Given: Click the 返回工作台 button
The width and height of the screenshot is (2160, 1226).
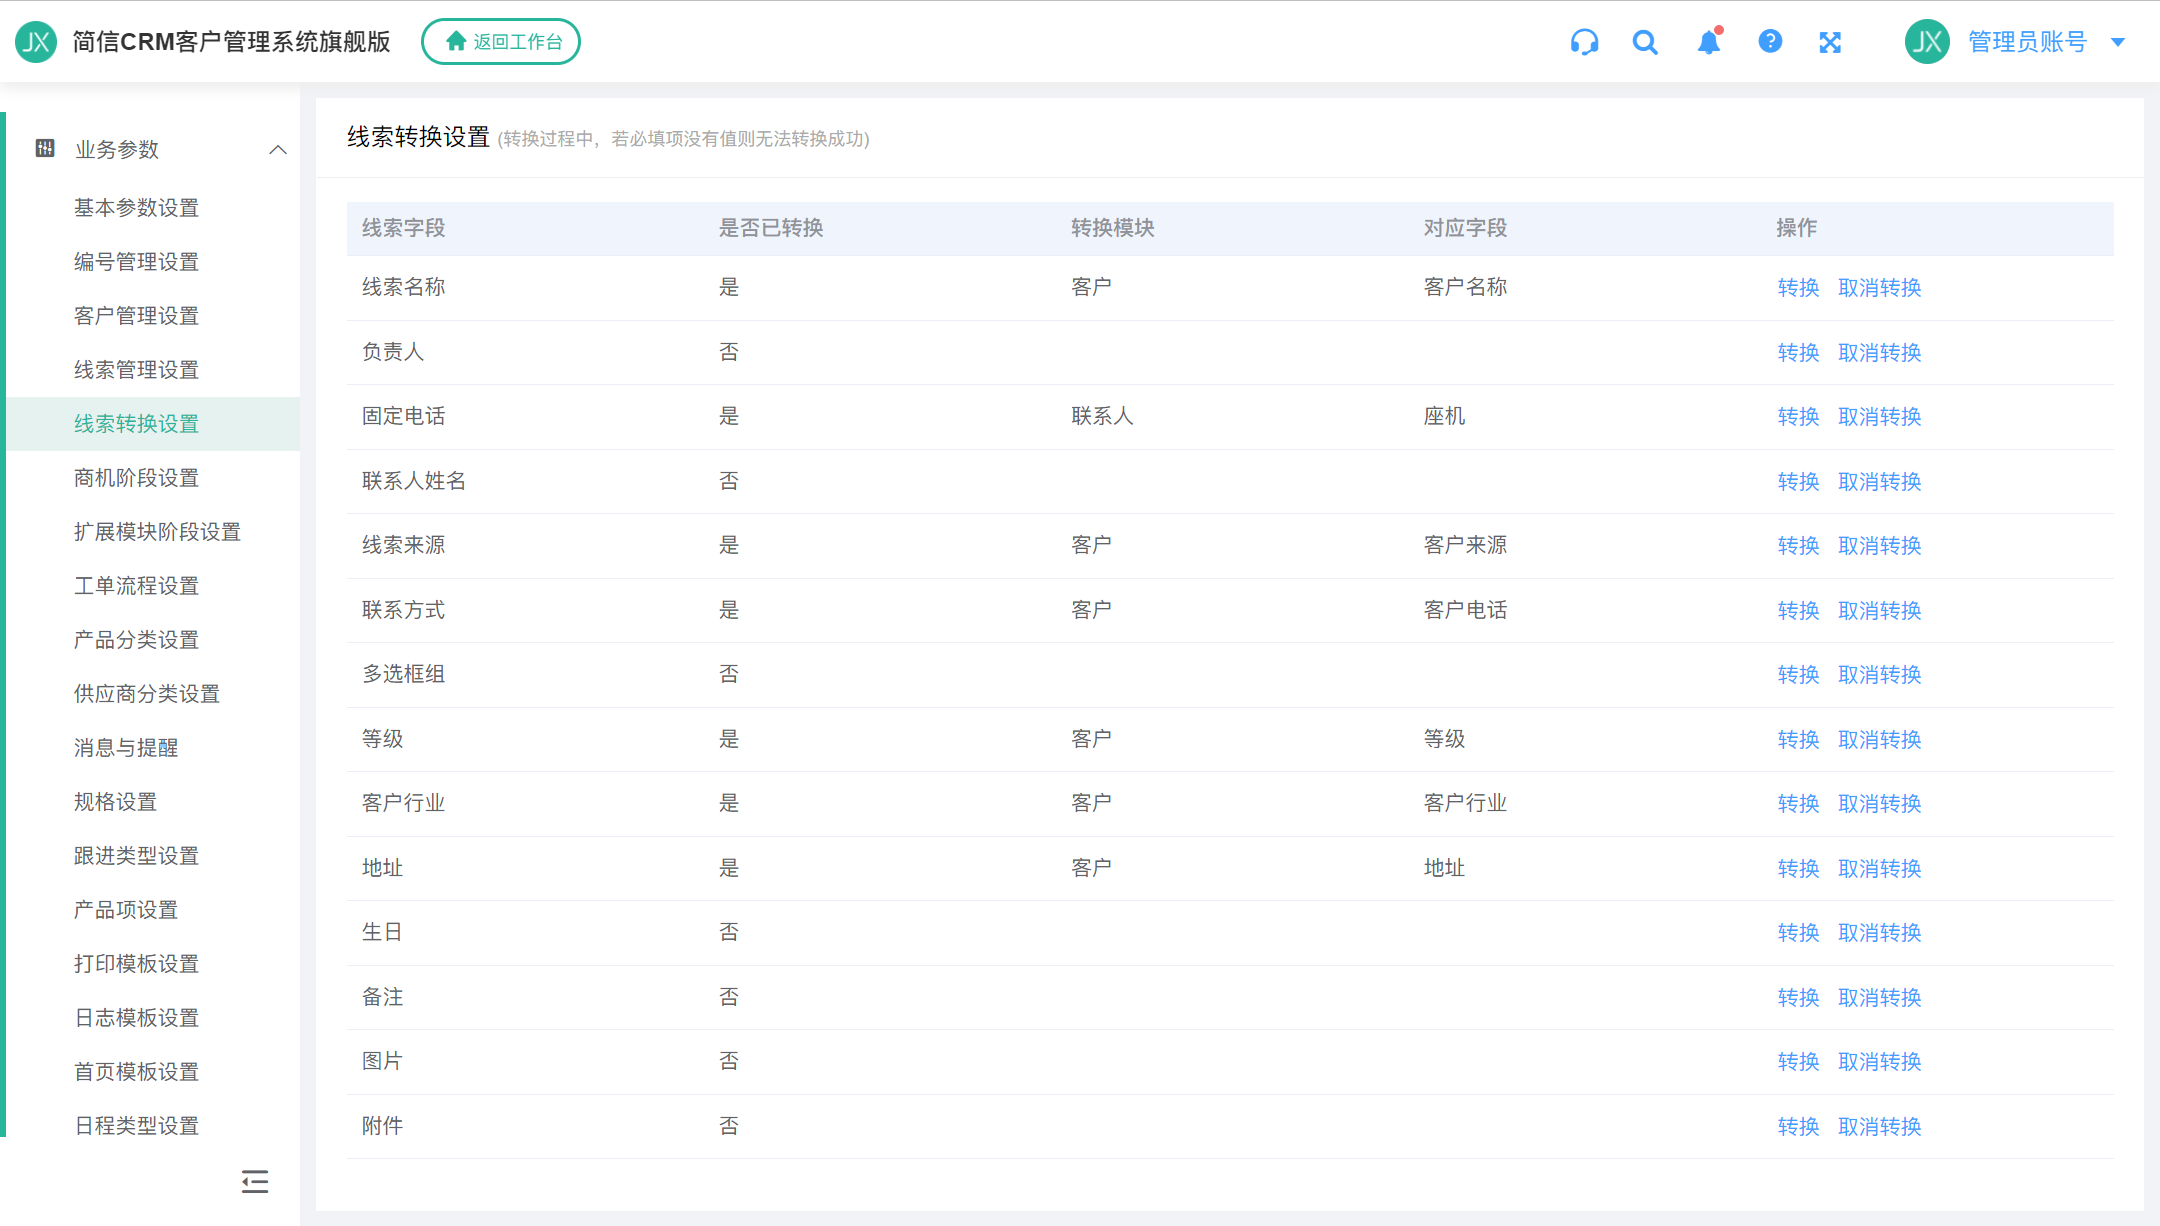Looking at the screenshot, I should point(501,41).
